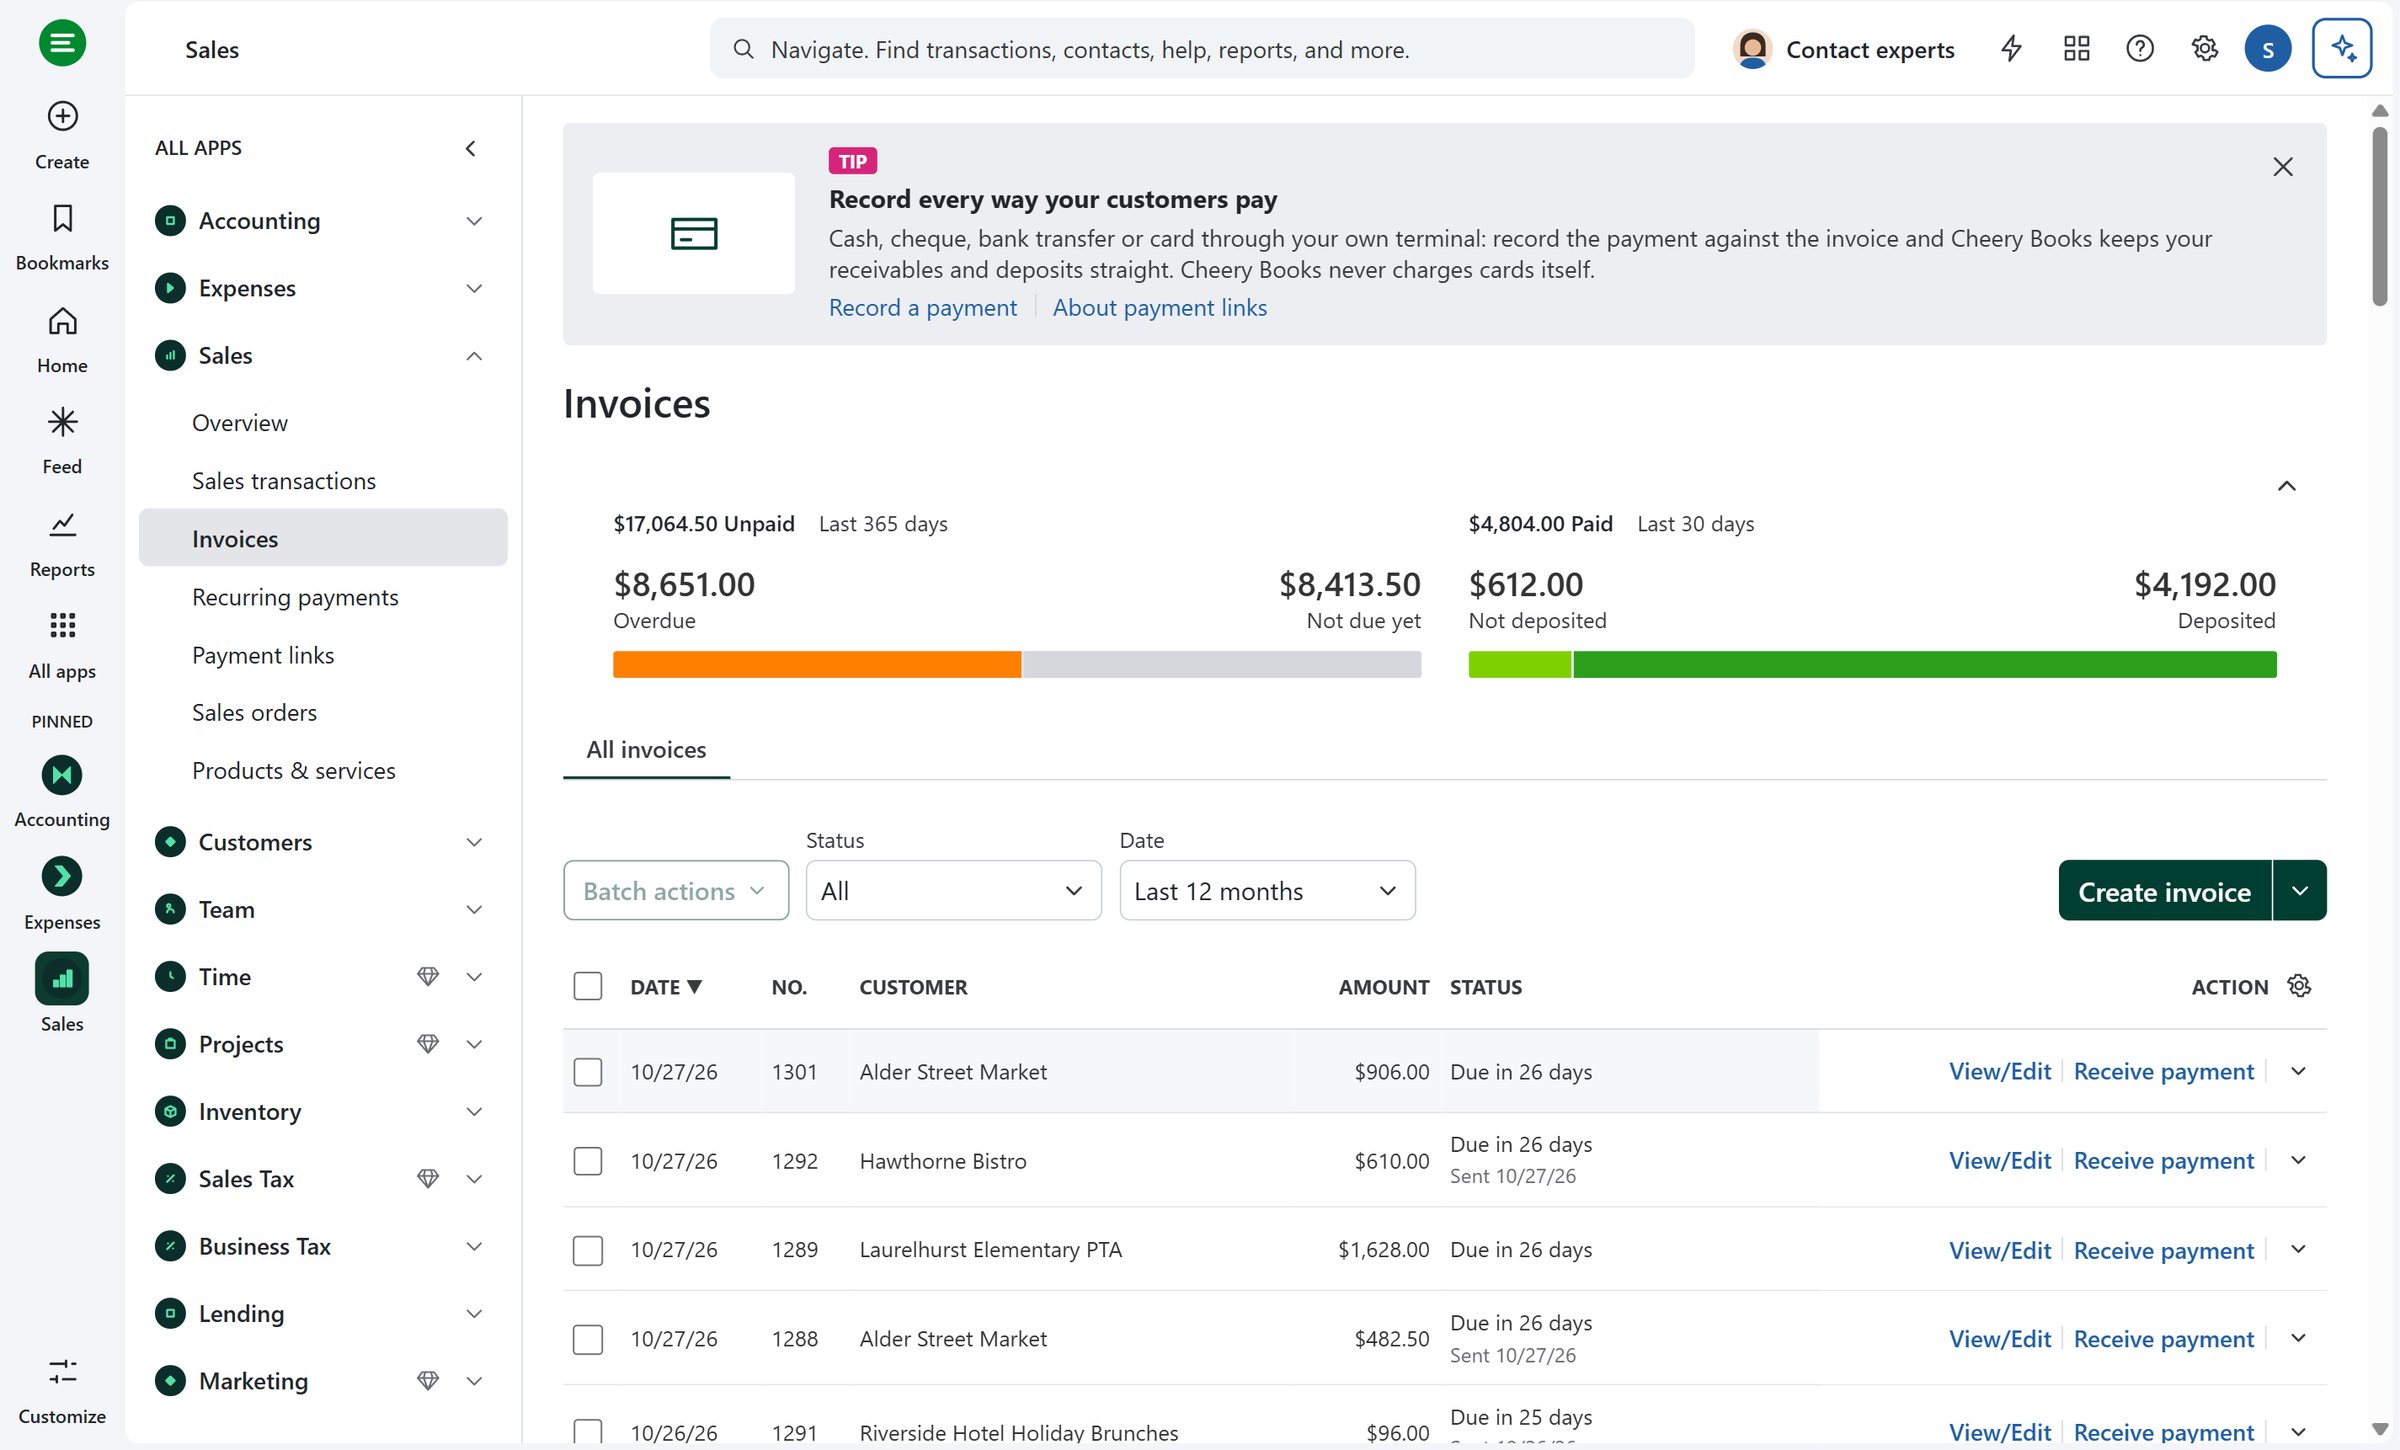Viewport: 2400px width, 1450px height.
Task: Click the Create invoice button
Action: (x=2164, y=890)
